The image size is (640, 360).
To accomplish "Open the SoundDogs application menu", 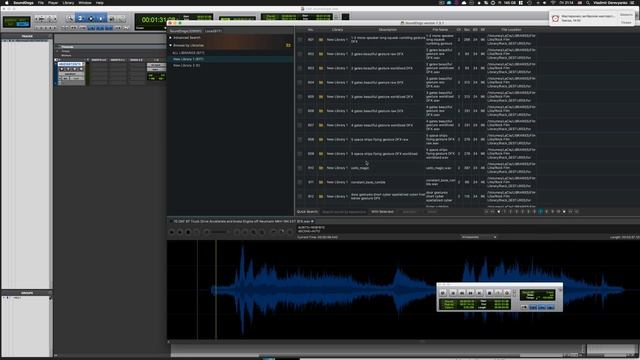I will (x=23, y=2).
